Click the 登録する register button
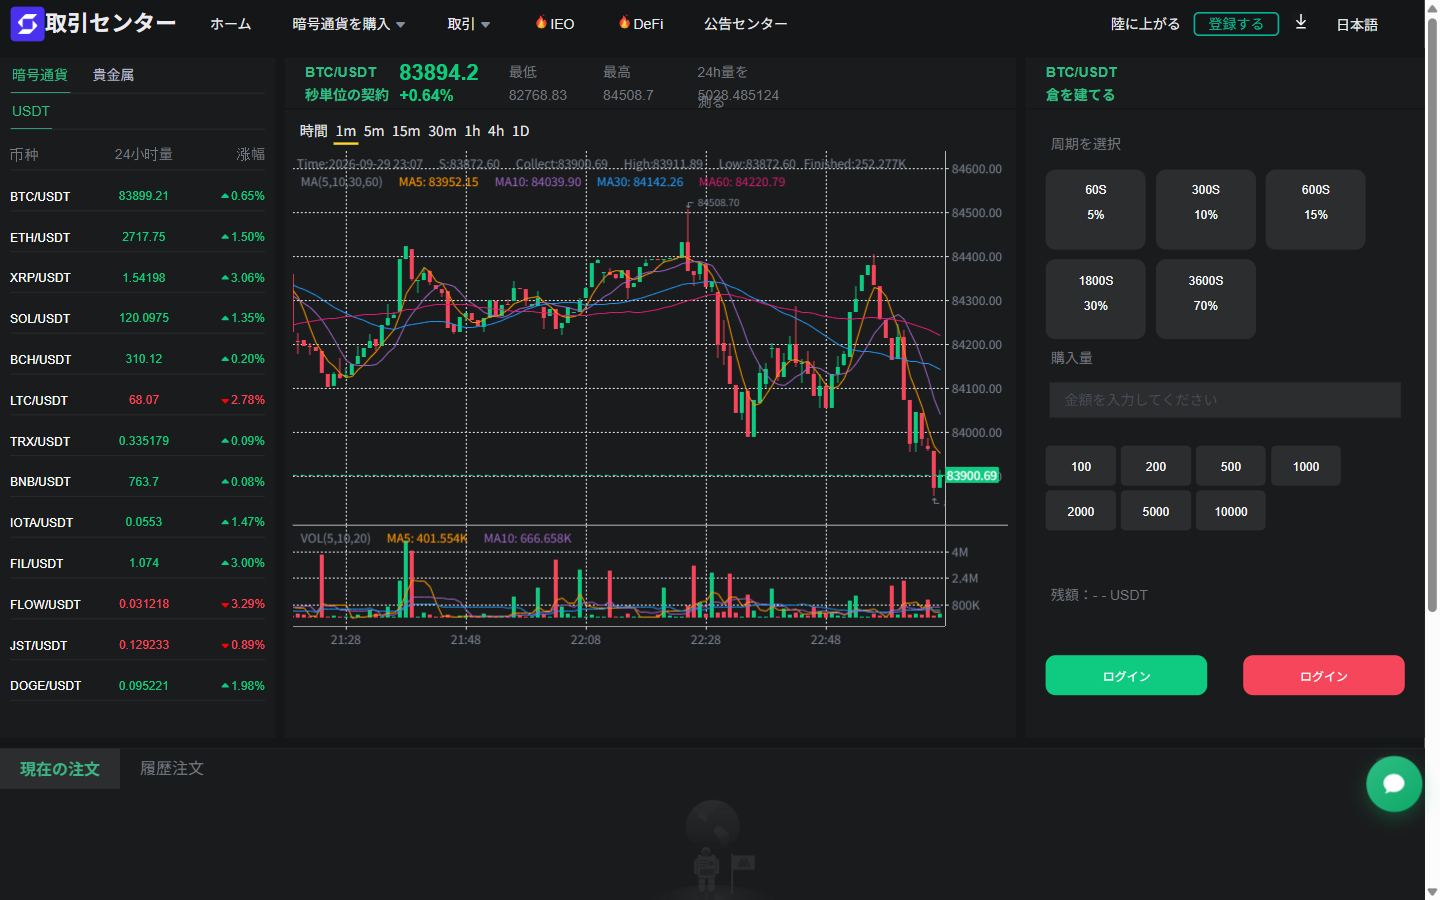This screenshot has width=1440, height=900. click(x=1236, y=24)
